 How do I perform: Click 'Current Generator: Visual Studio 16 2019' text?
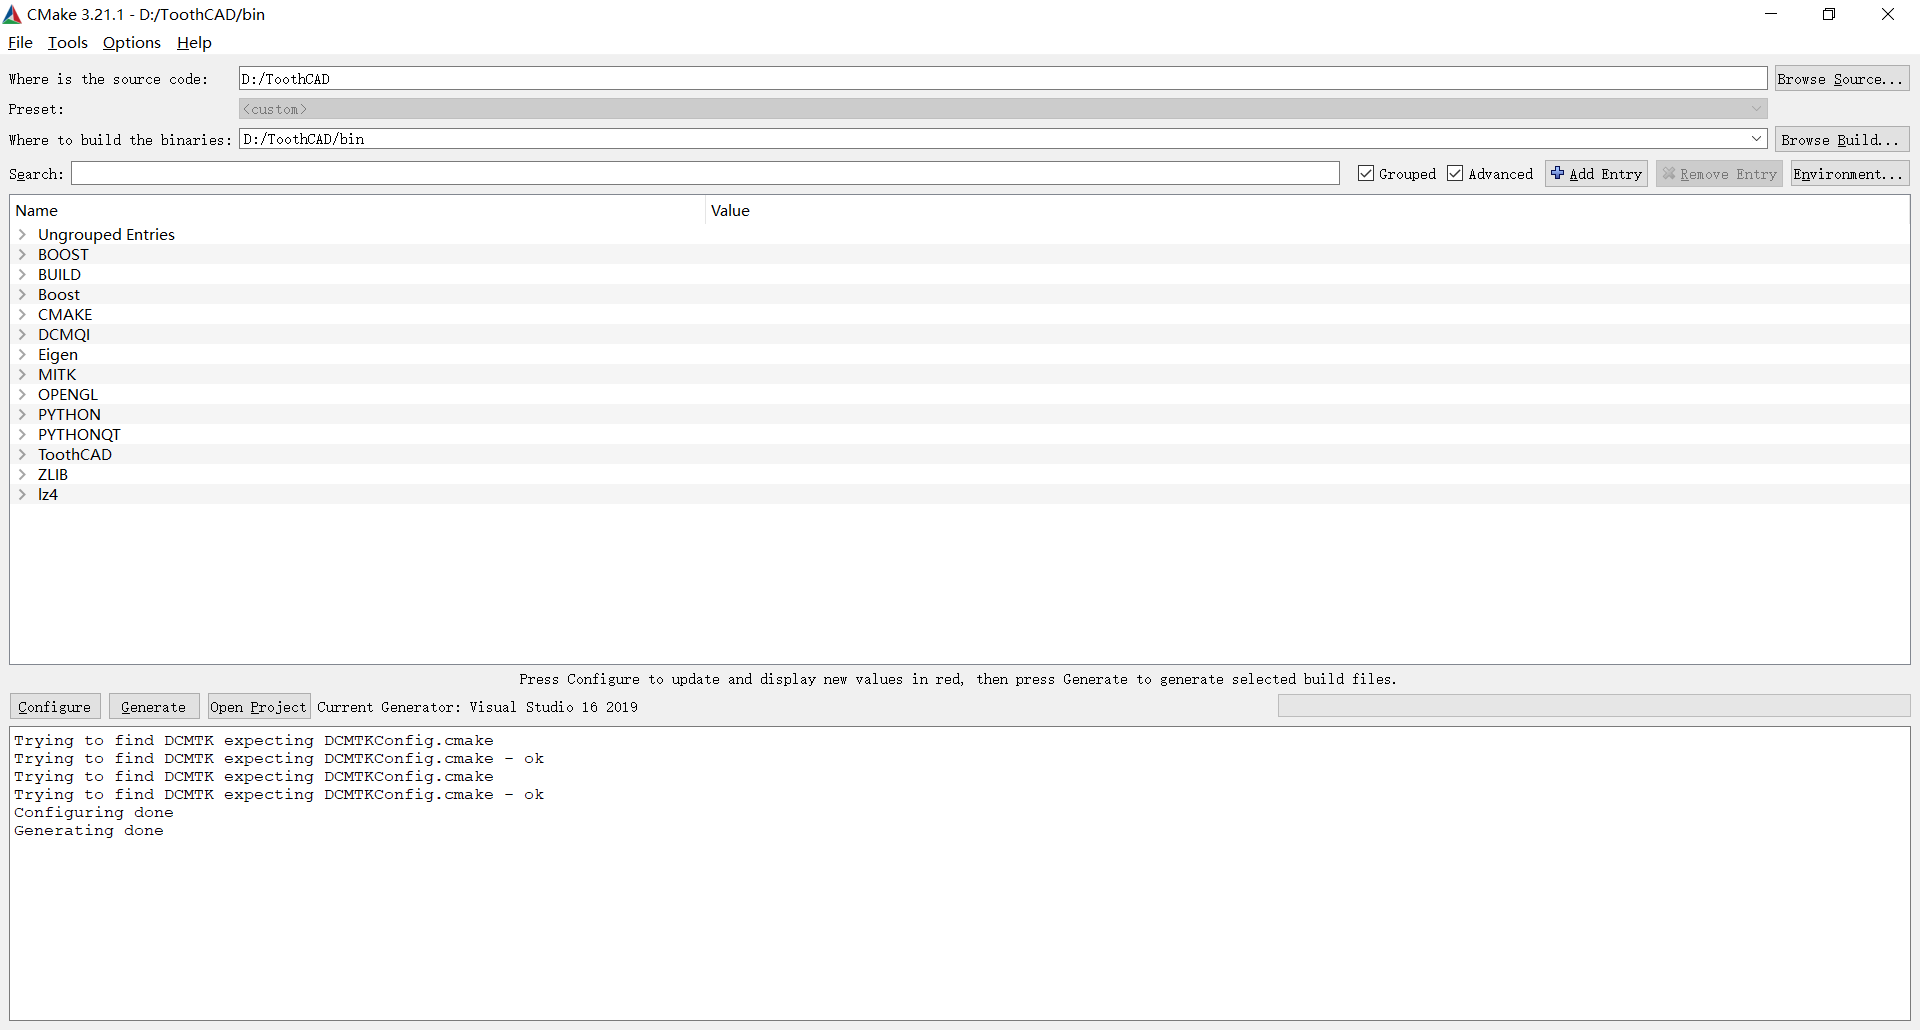478,707
